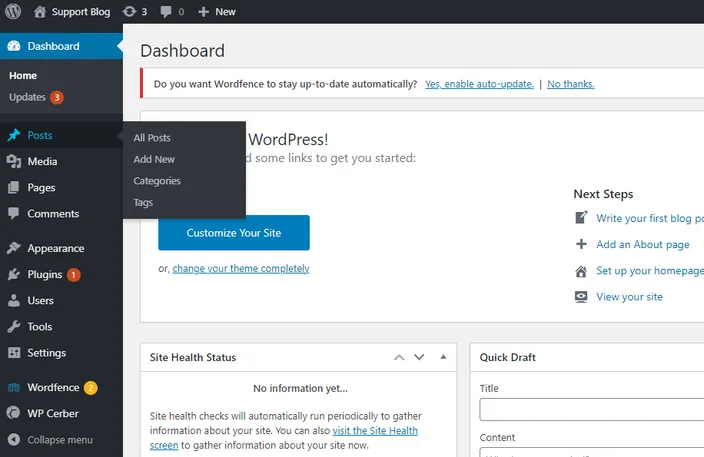
Task: Choose Tags from Posts flyout
Action: 143,202
